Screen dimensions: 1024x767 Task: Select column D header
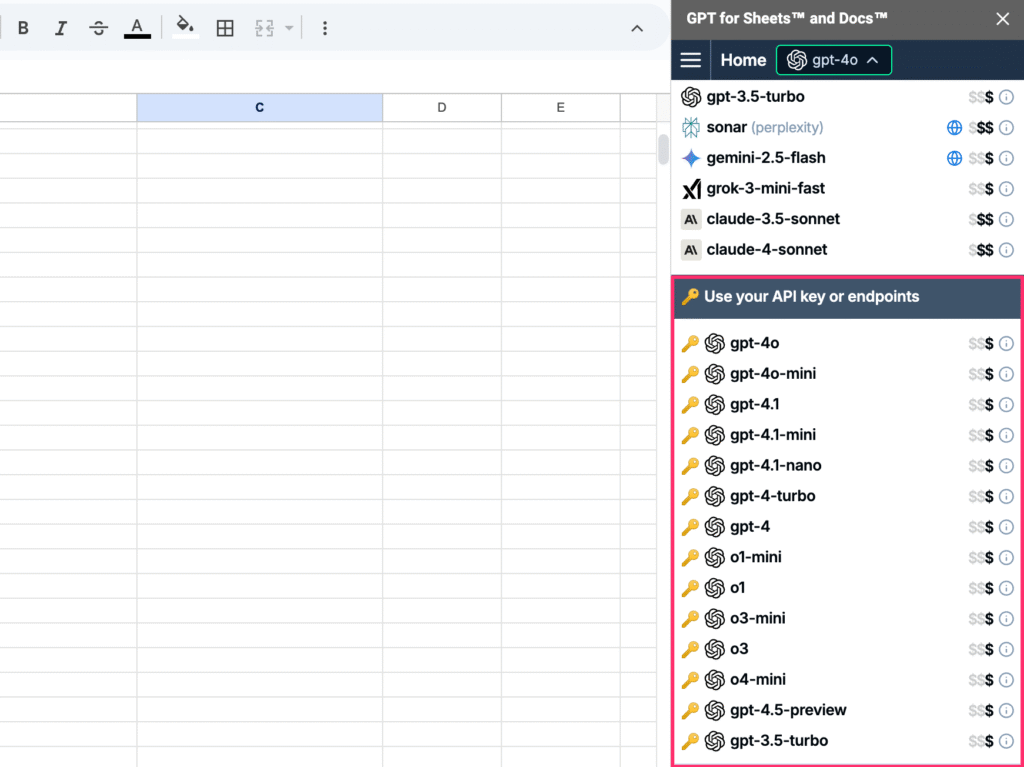click(x=441, y=107)
